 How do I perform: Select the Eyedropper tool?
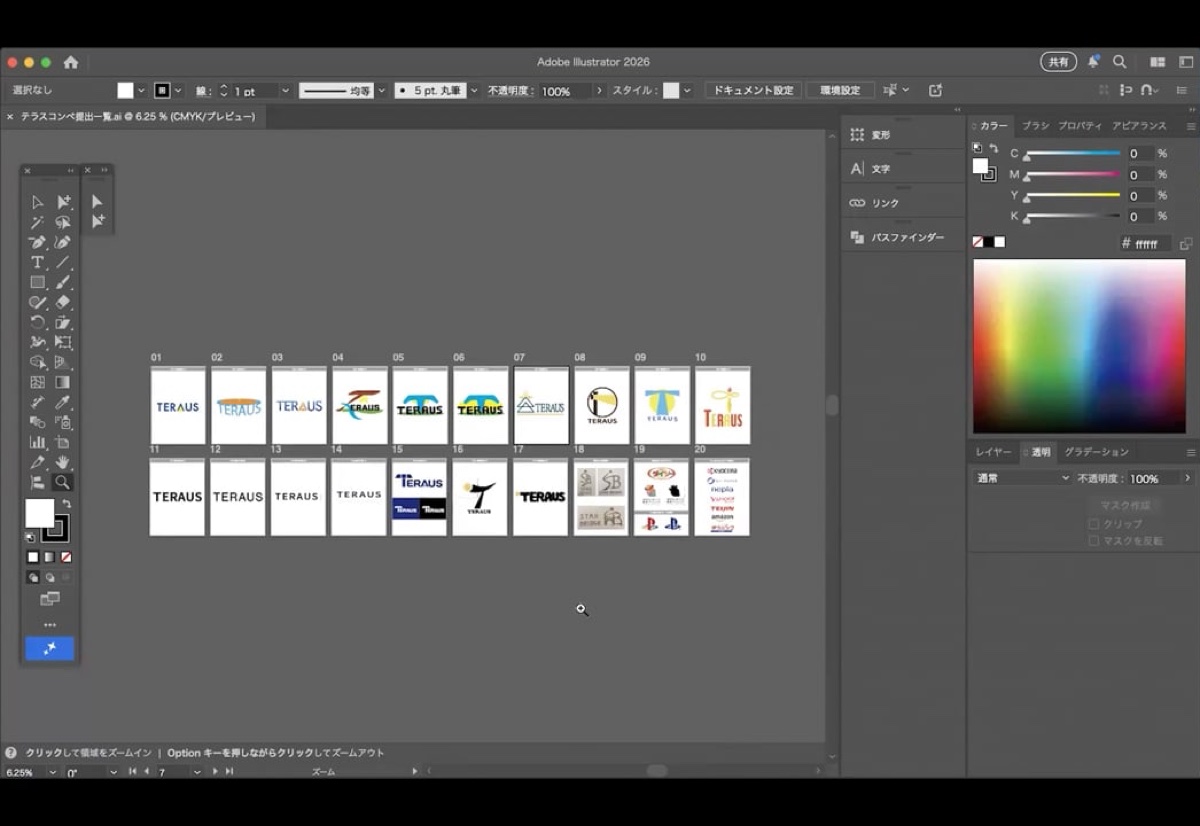tap(63, 402)
